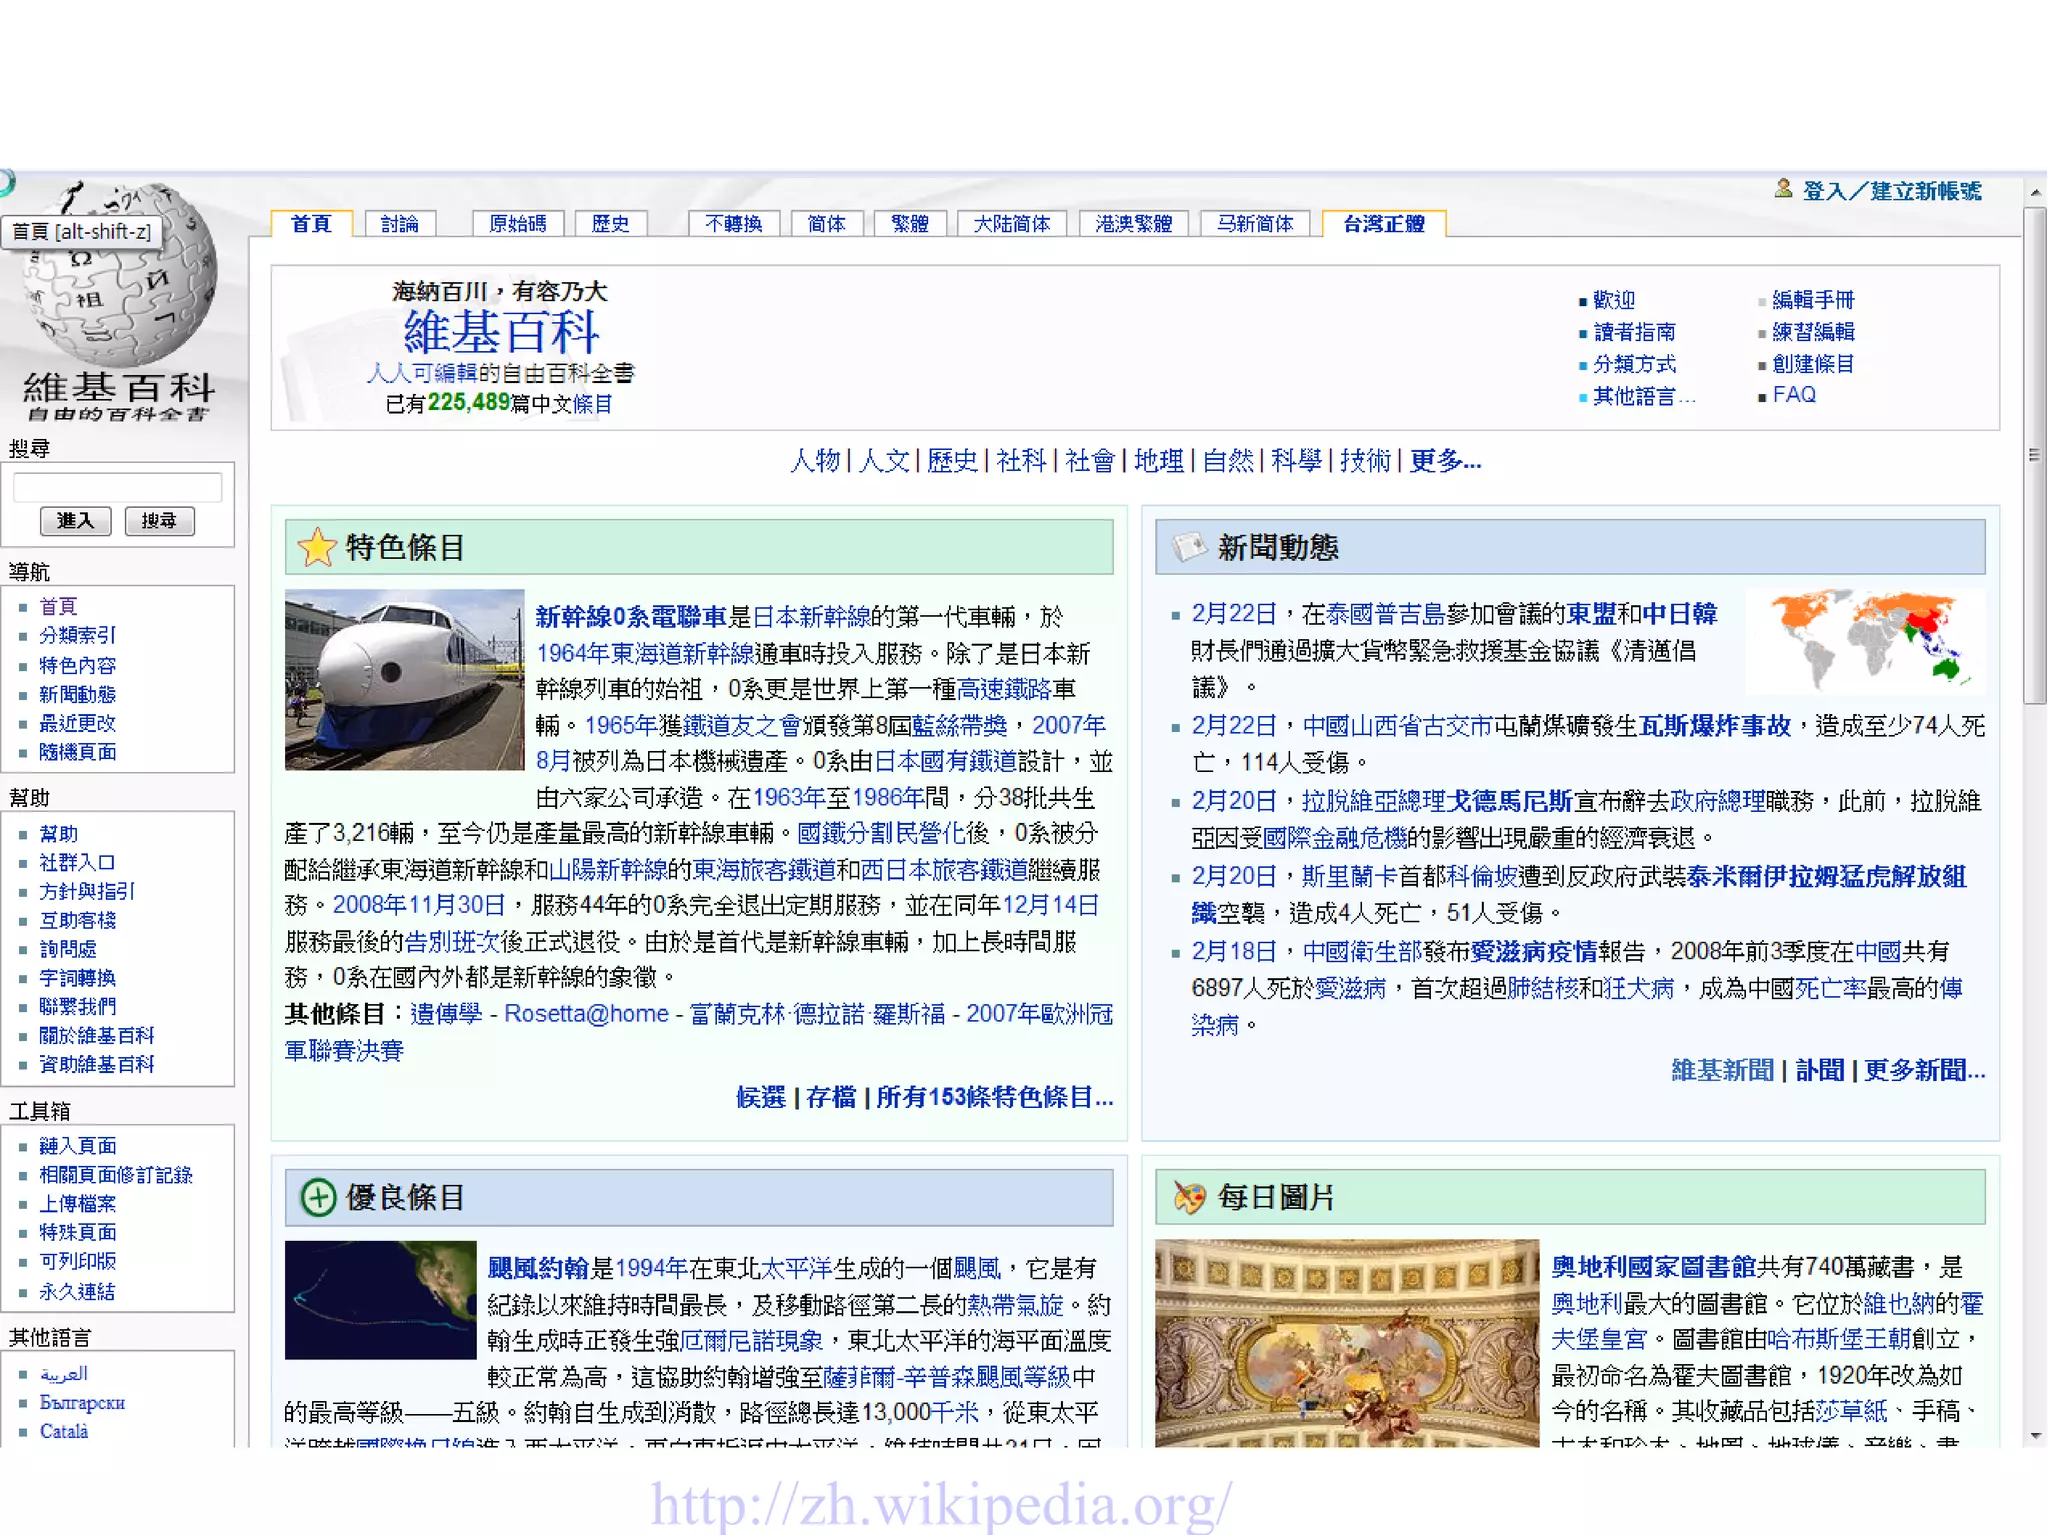Select the 大陆简体 variant tab
Viewport: 2048px width, 1535px height.
[x=1012, y=224]
